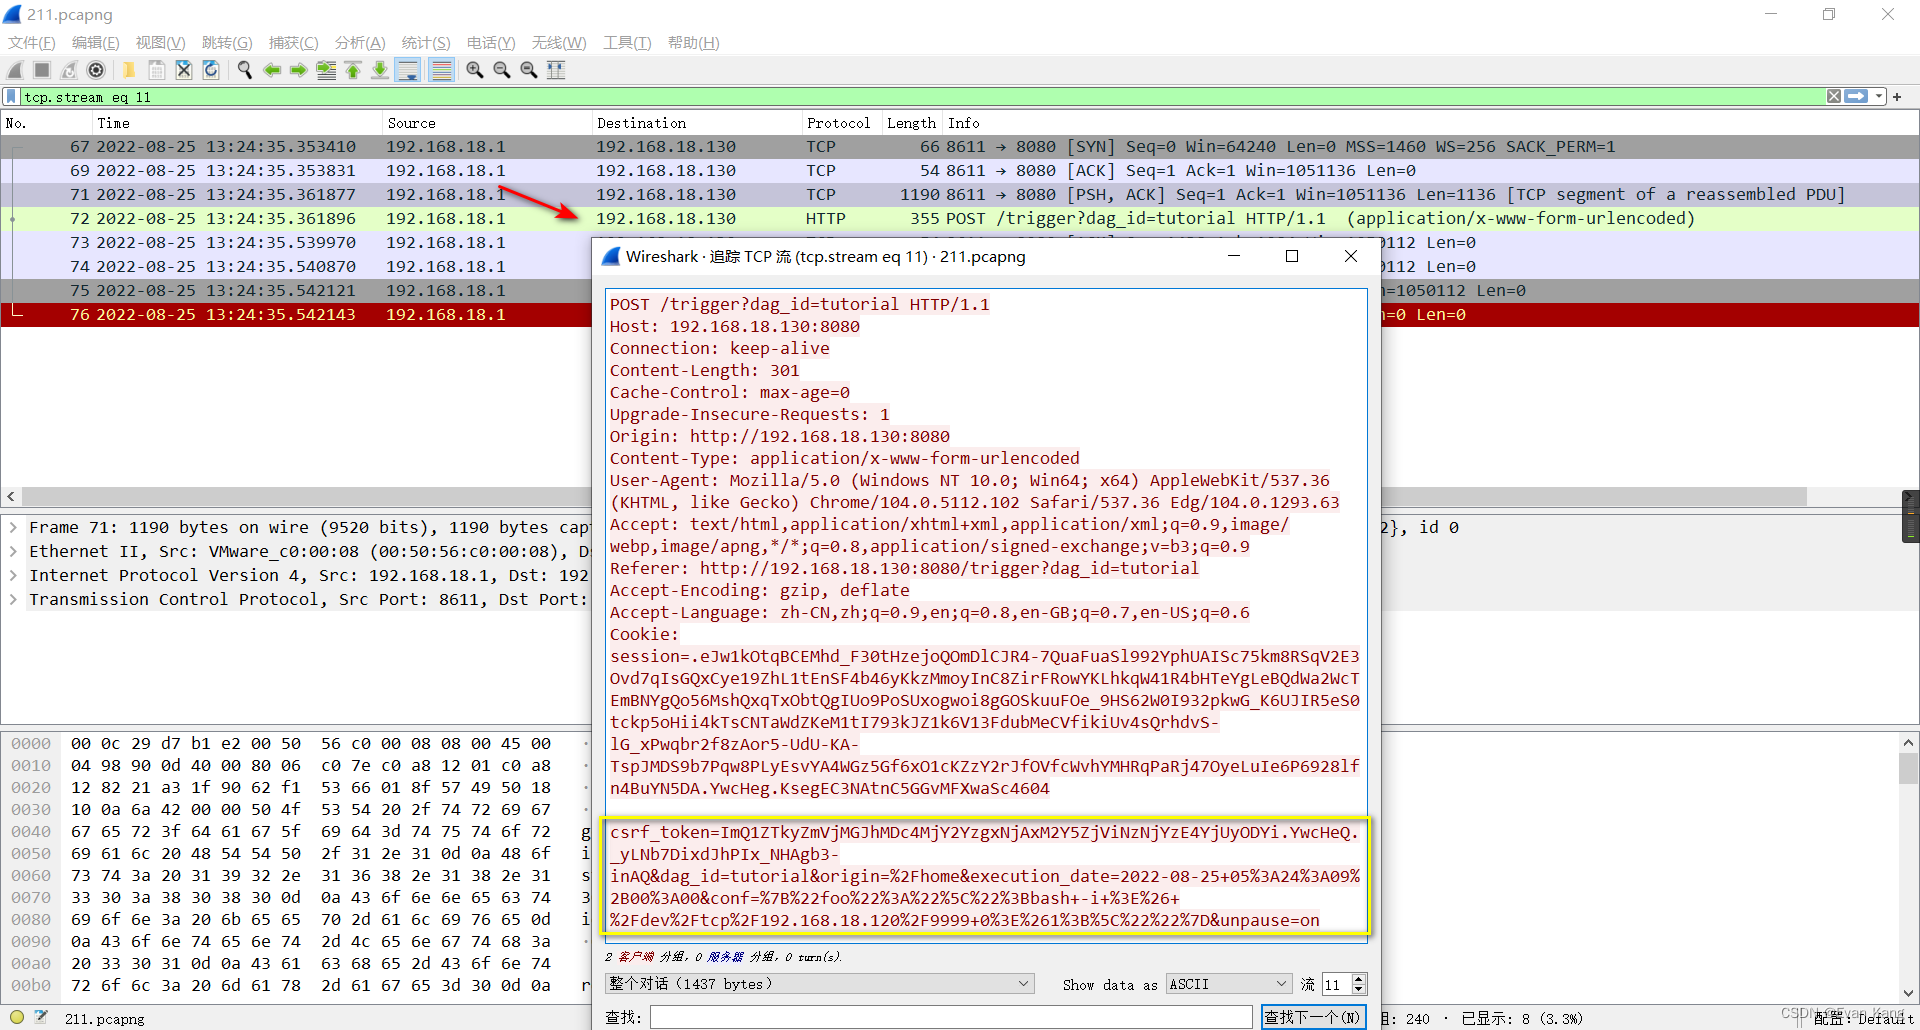Jump to the first packet icon
The image size is (1920, 1030).
pyautogui.click(x=353, y=70)
